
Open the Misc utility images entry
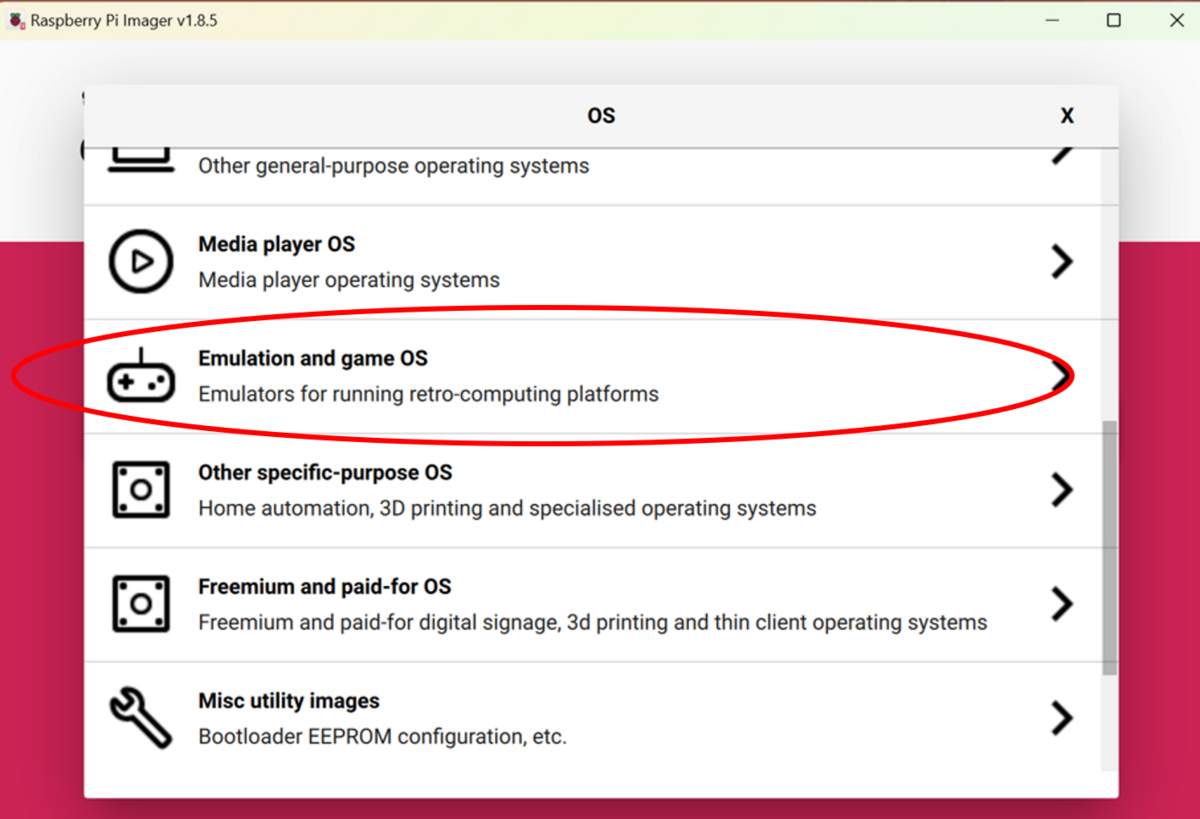click(x=592, y=718)
